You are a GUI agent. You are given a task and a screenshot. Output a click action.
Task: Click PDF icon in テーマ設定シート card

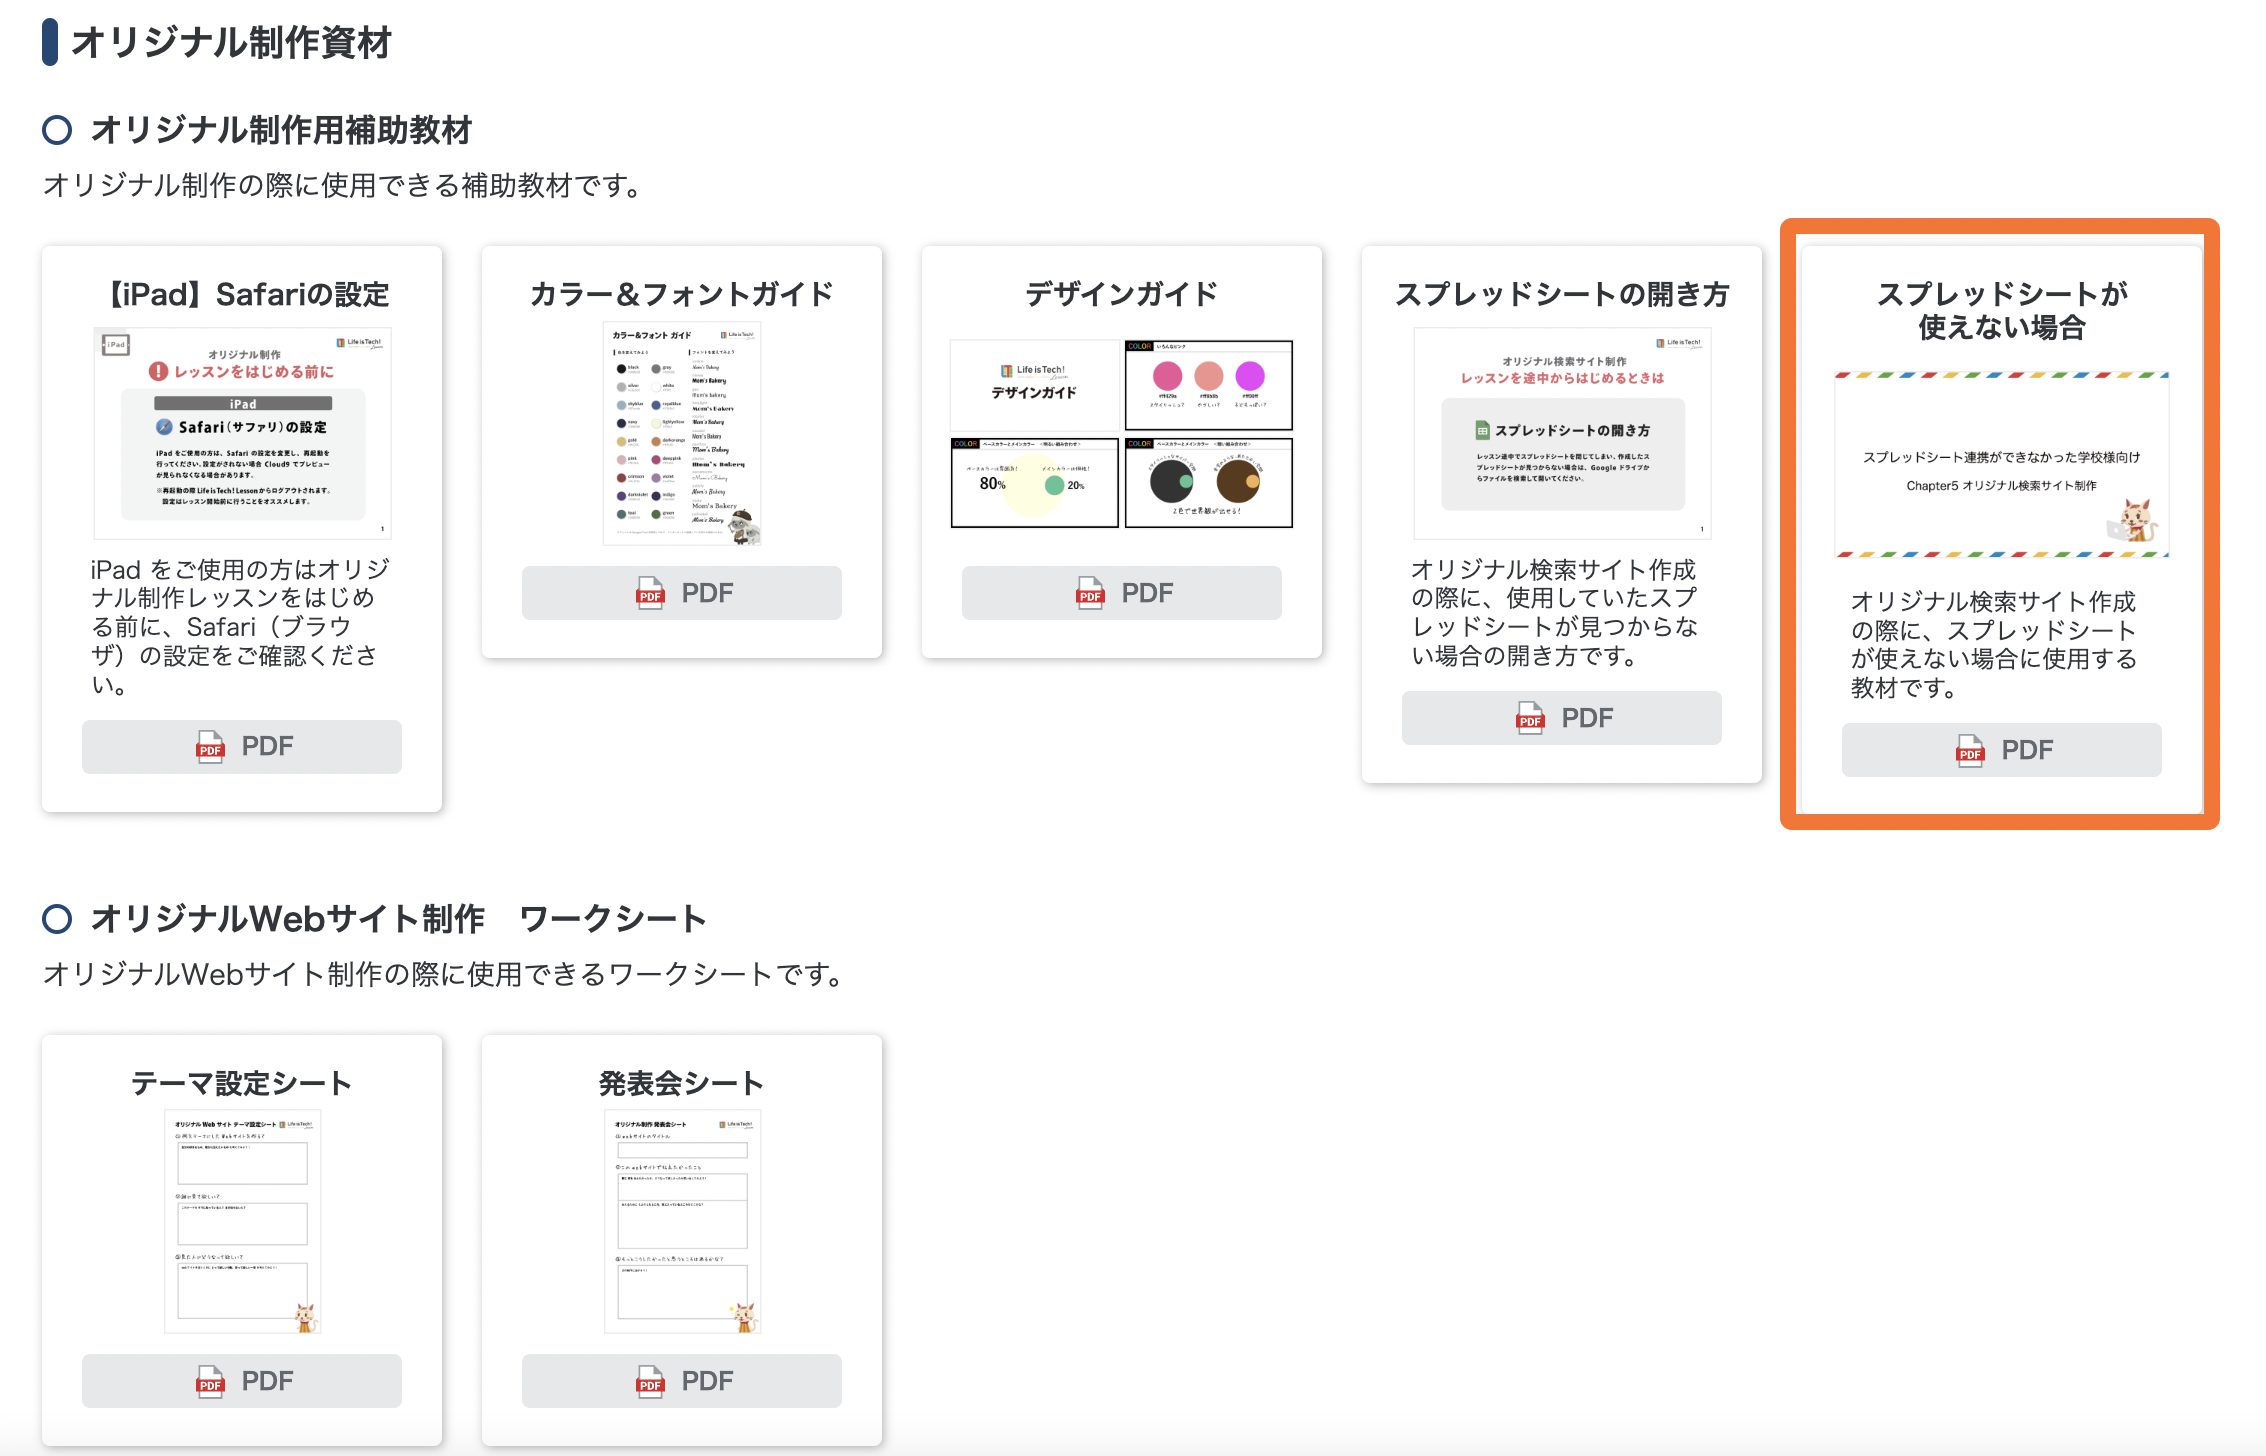[x=210, y=1381]
